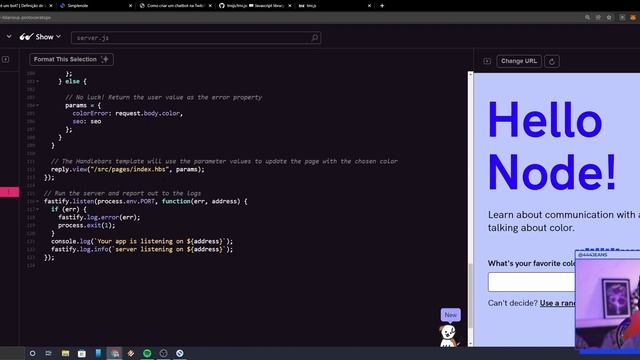The width and height of the screenshot is (640, 360).
Task: Open Spotify from the taskbar
Action: (x=147, y=353)
